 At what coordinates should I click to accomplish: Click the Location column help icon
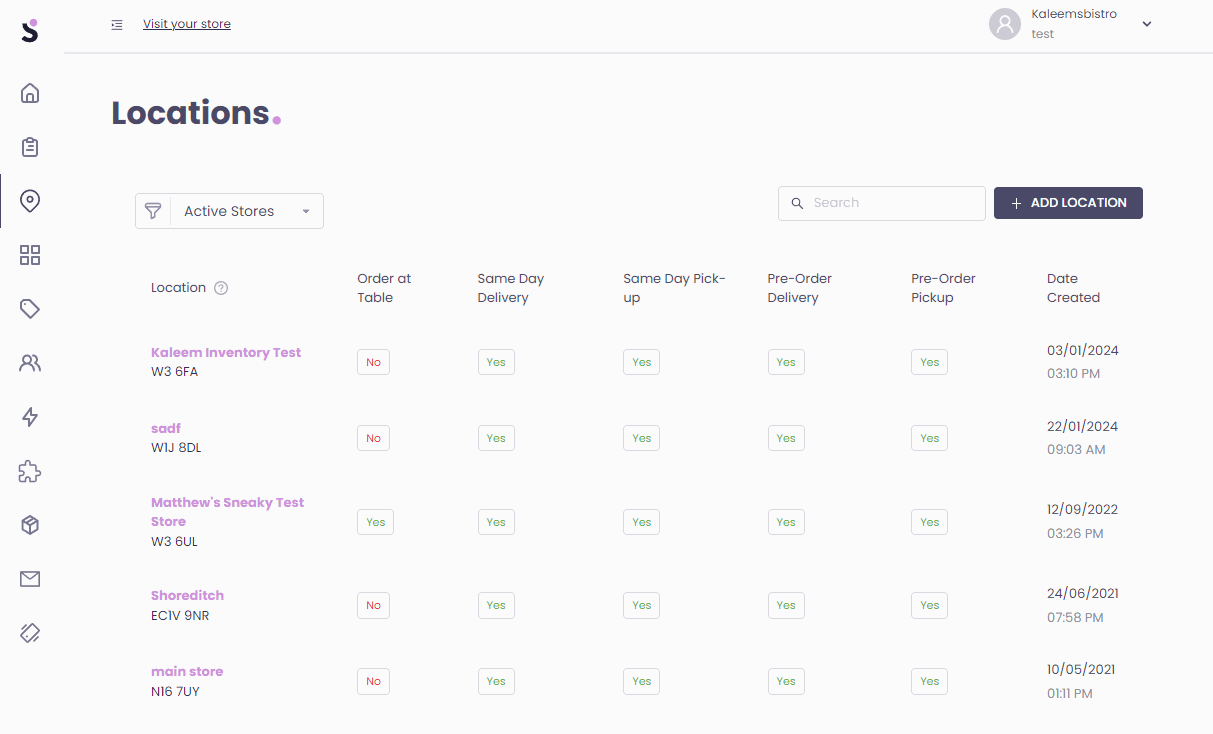point(222,288)
